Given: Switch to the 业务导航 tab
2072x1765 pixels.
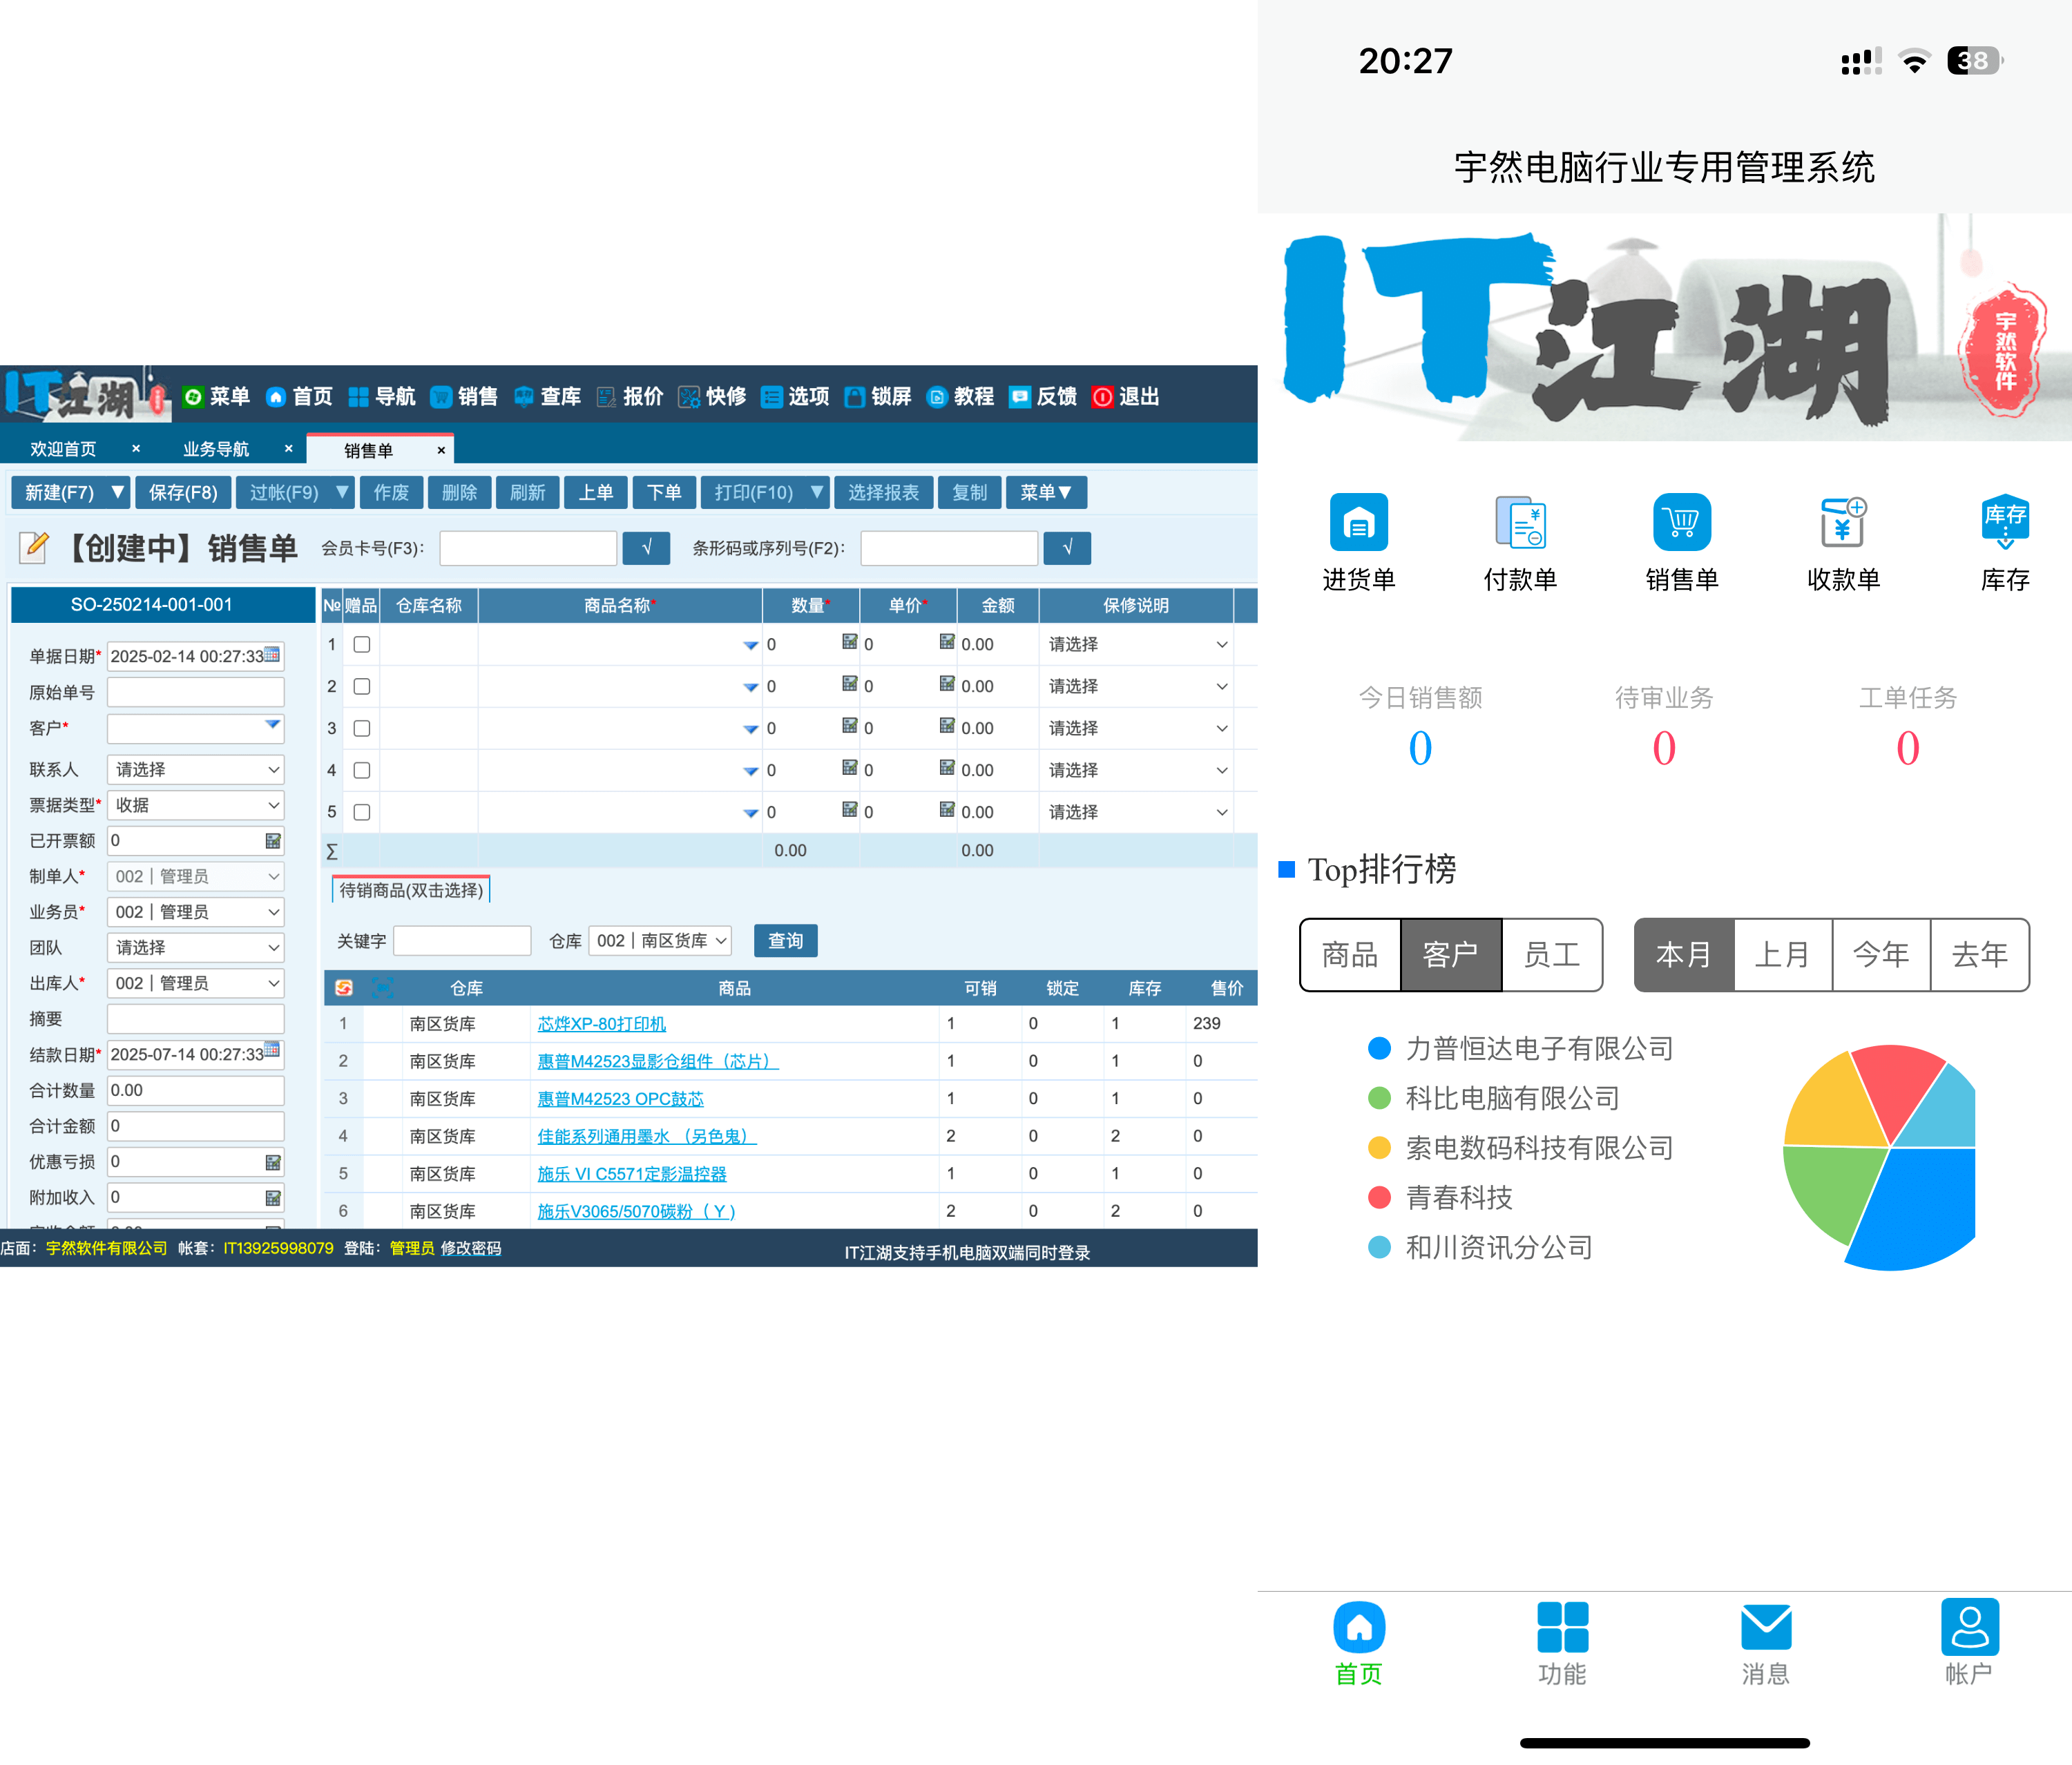Looking at the screenshot, I should pyautogui.click(x=216, y=450).
